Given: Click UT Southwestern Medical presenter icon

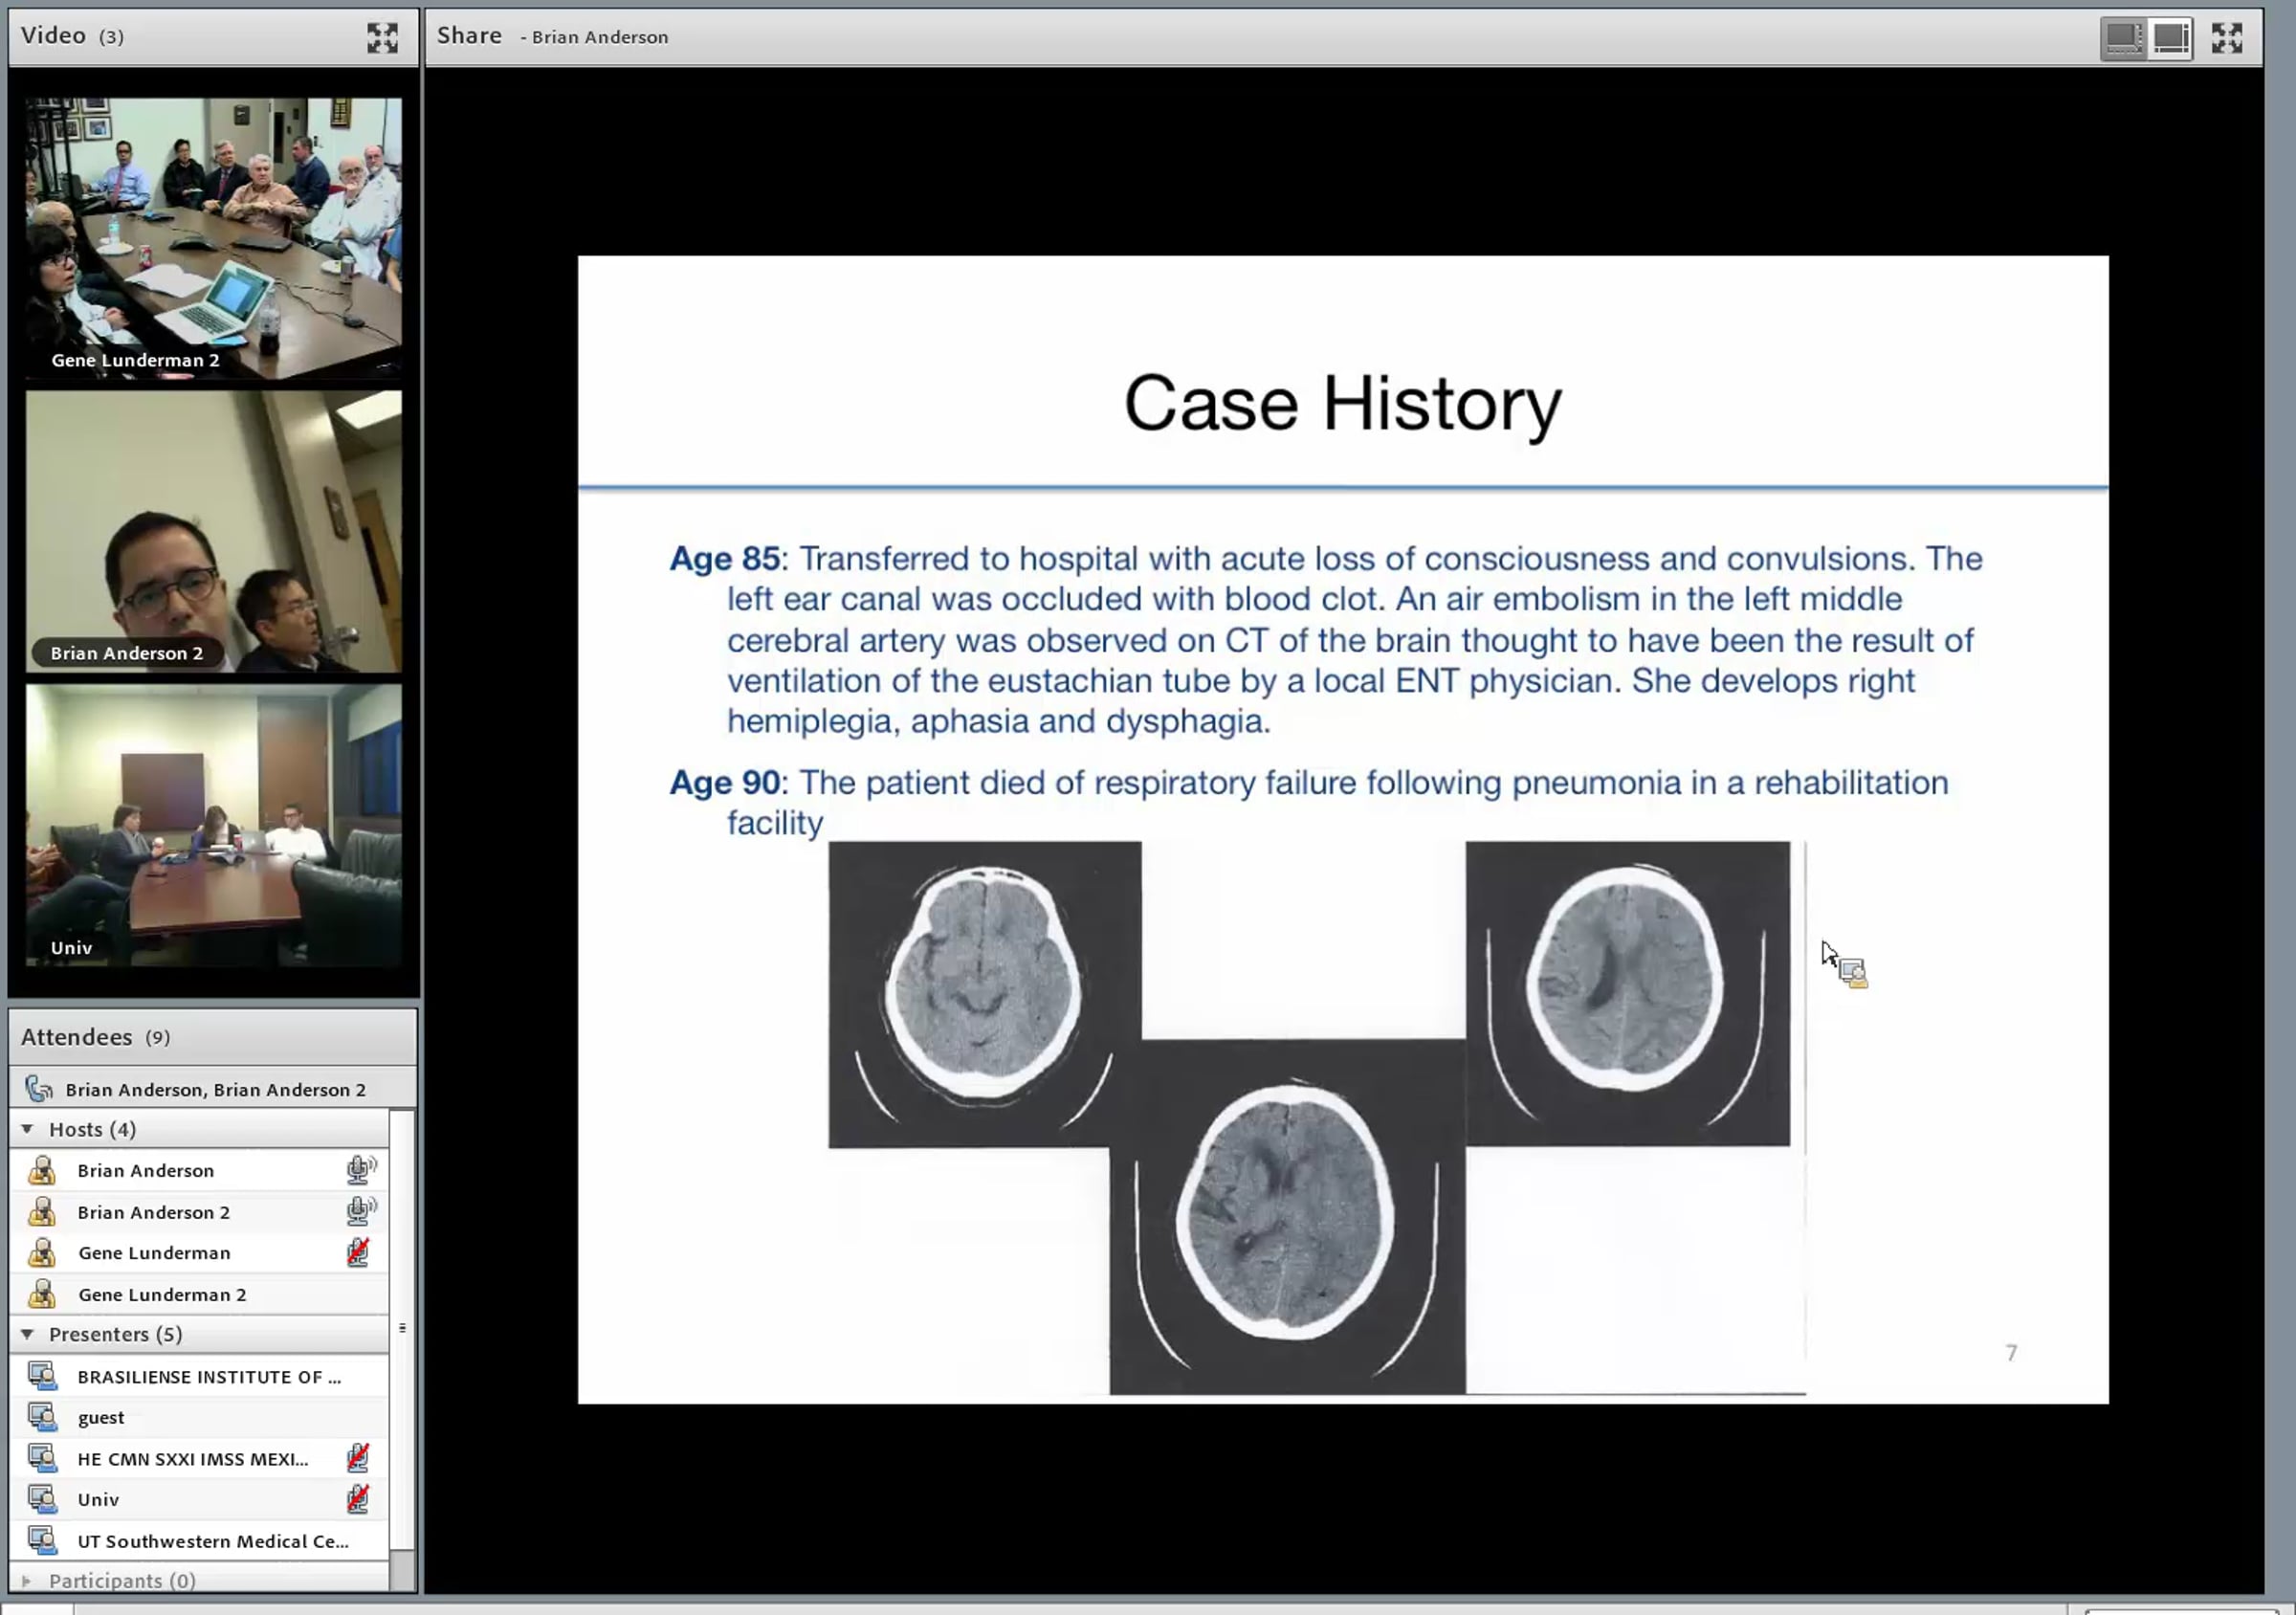Looking at the screenshot, I should pos(42,1540).
